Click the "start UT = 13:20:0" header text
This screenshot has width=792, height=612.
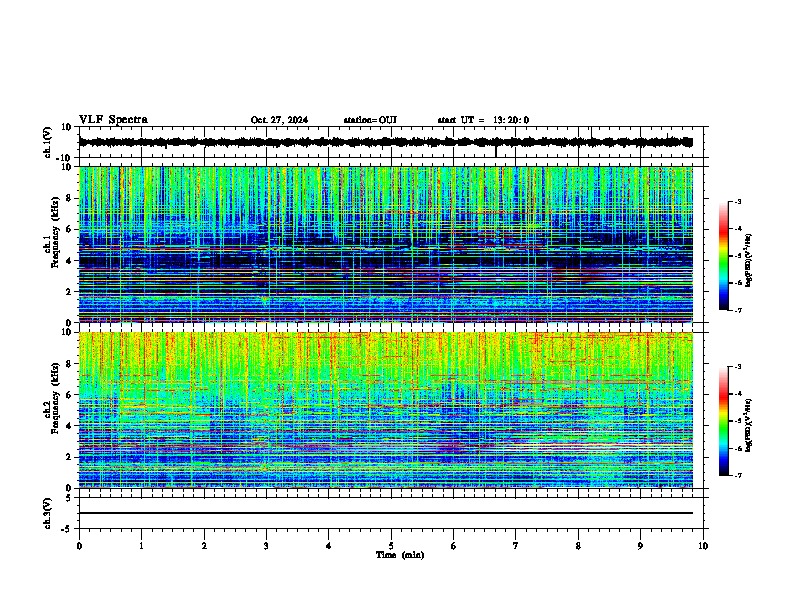[483, 120]
